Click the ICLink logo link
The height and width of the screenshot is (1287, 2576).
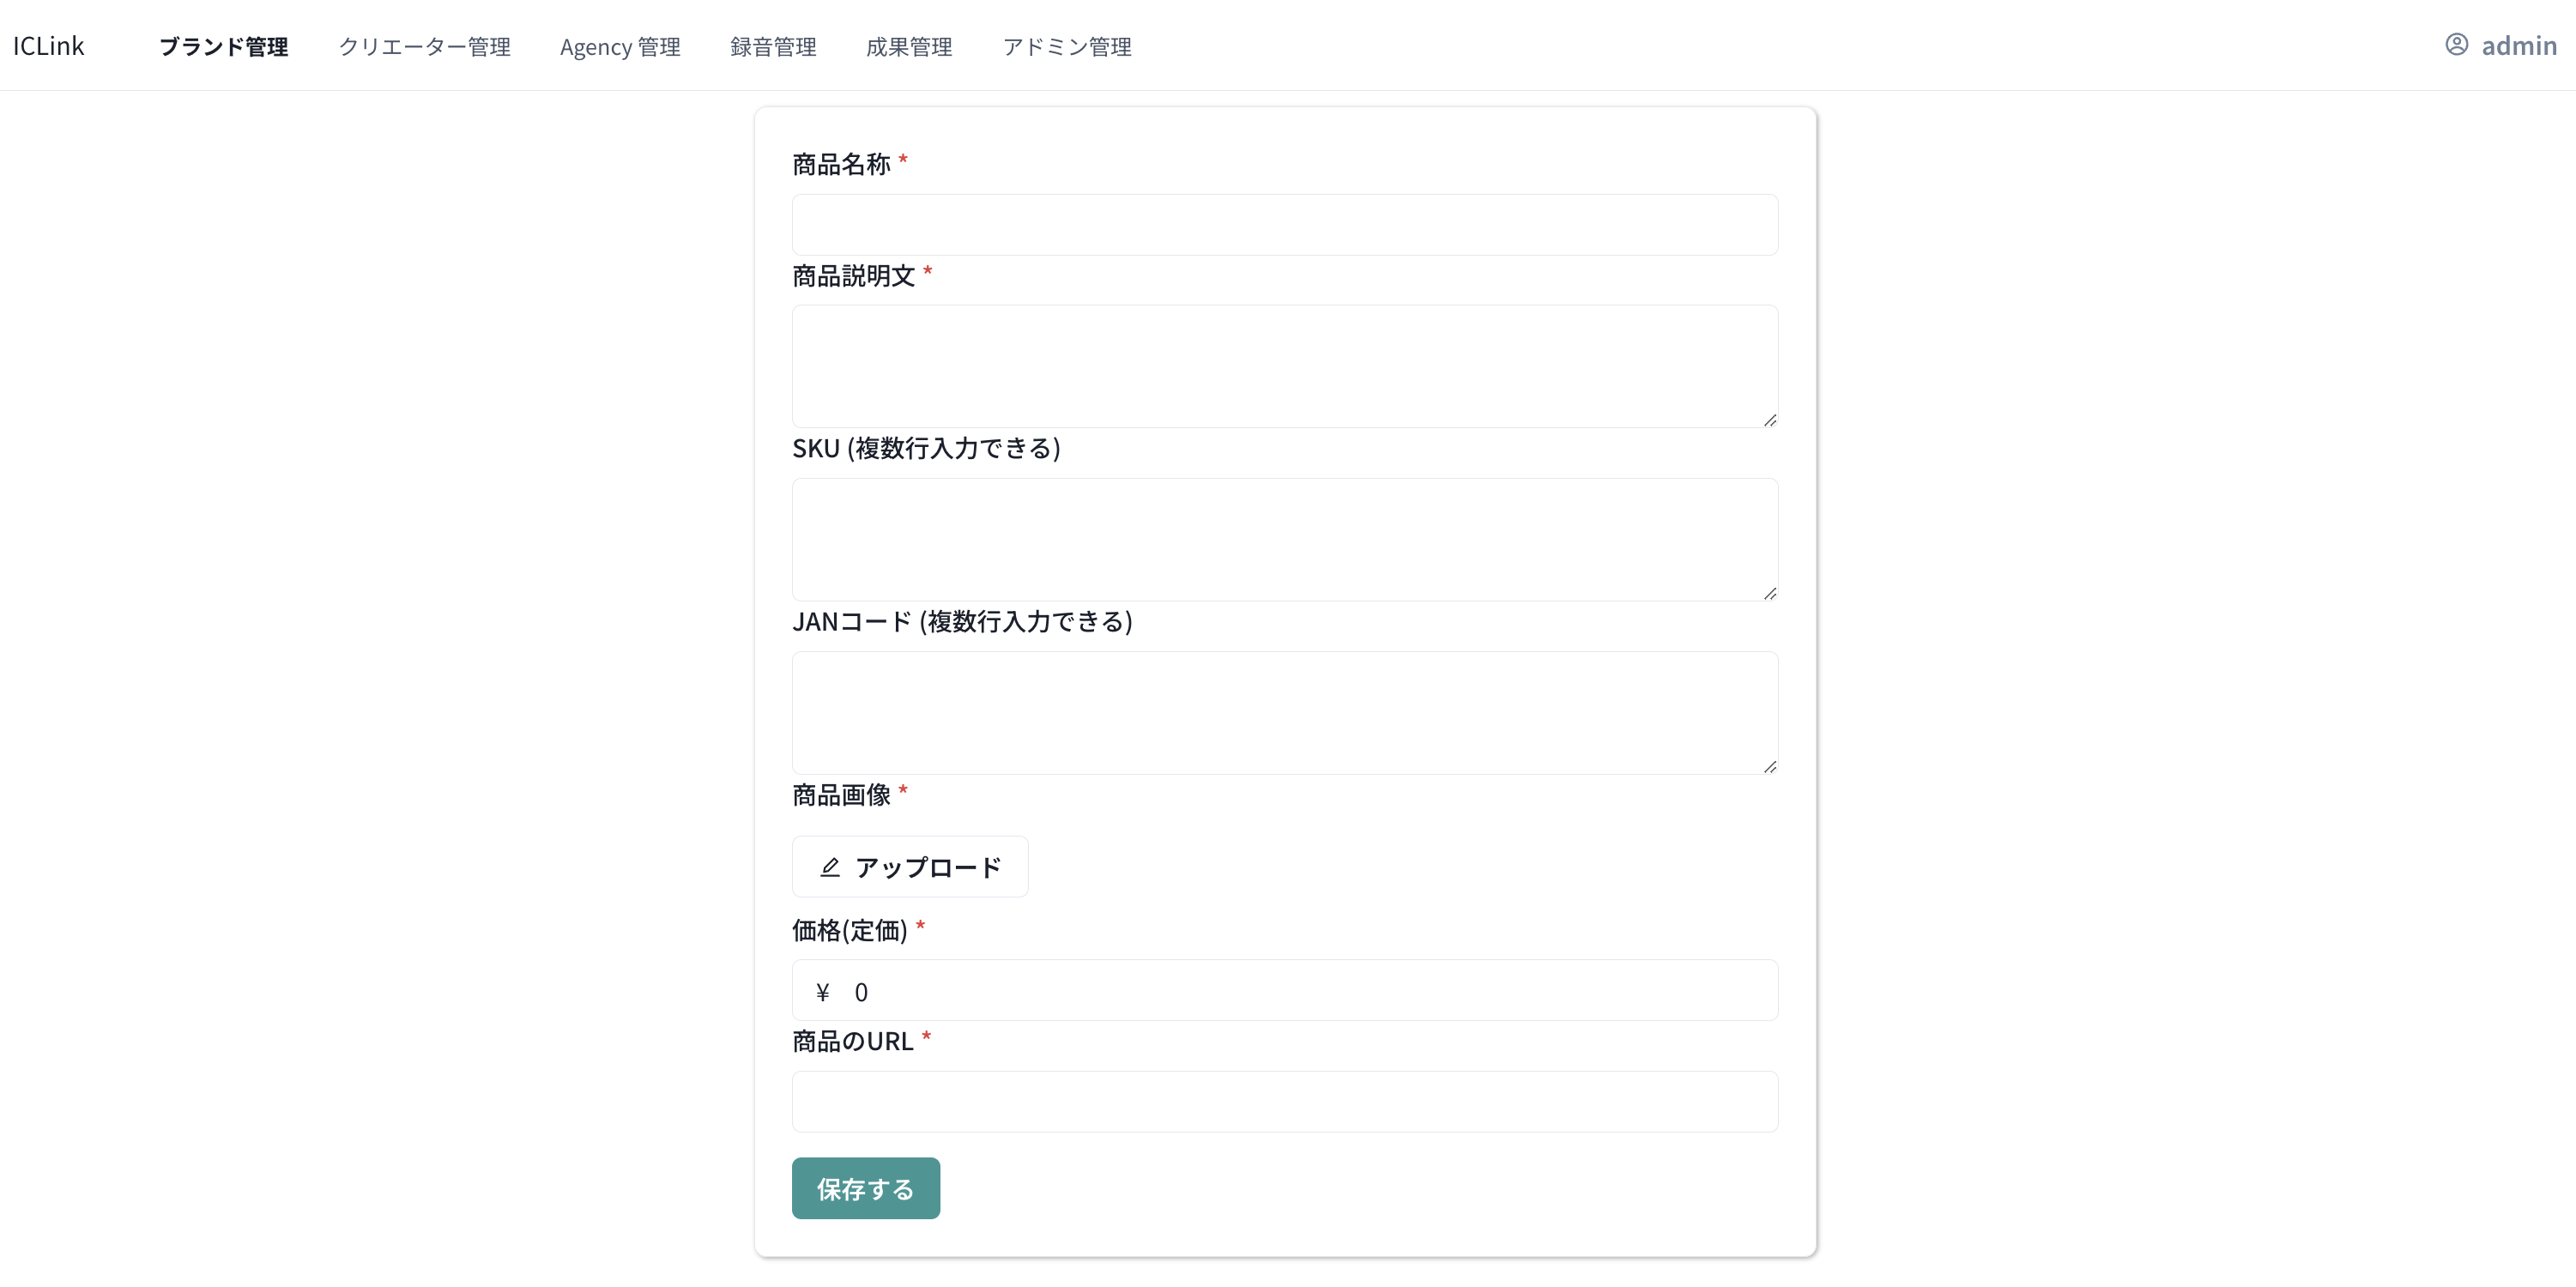click(x=48, y=46)
